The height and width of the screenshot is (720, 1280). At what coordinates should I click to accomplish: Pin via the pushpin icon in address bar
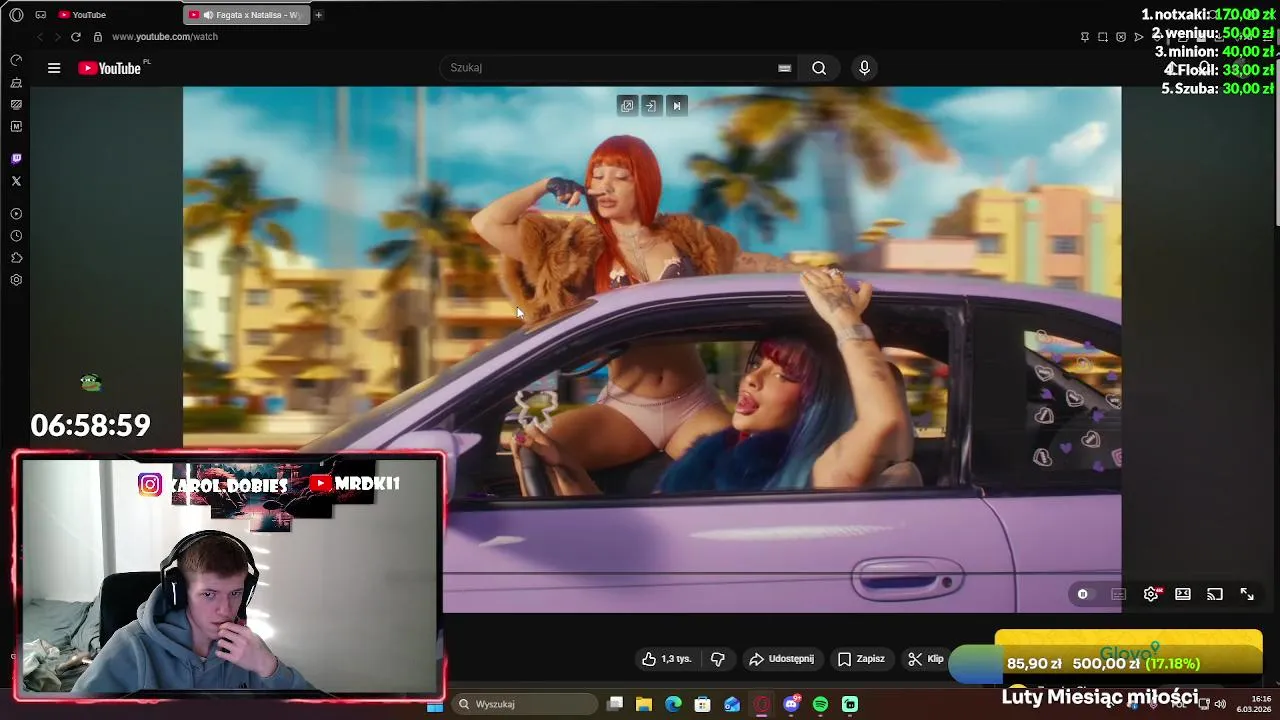tap(1085, 37)
